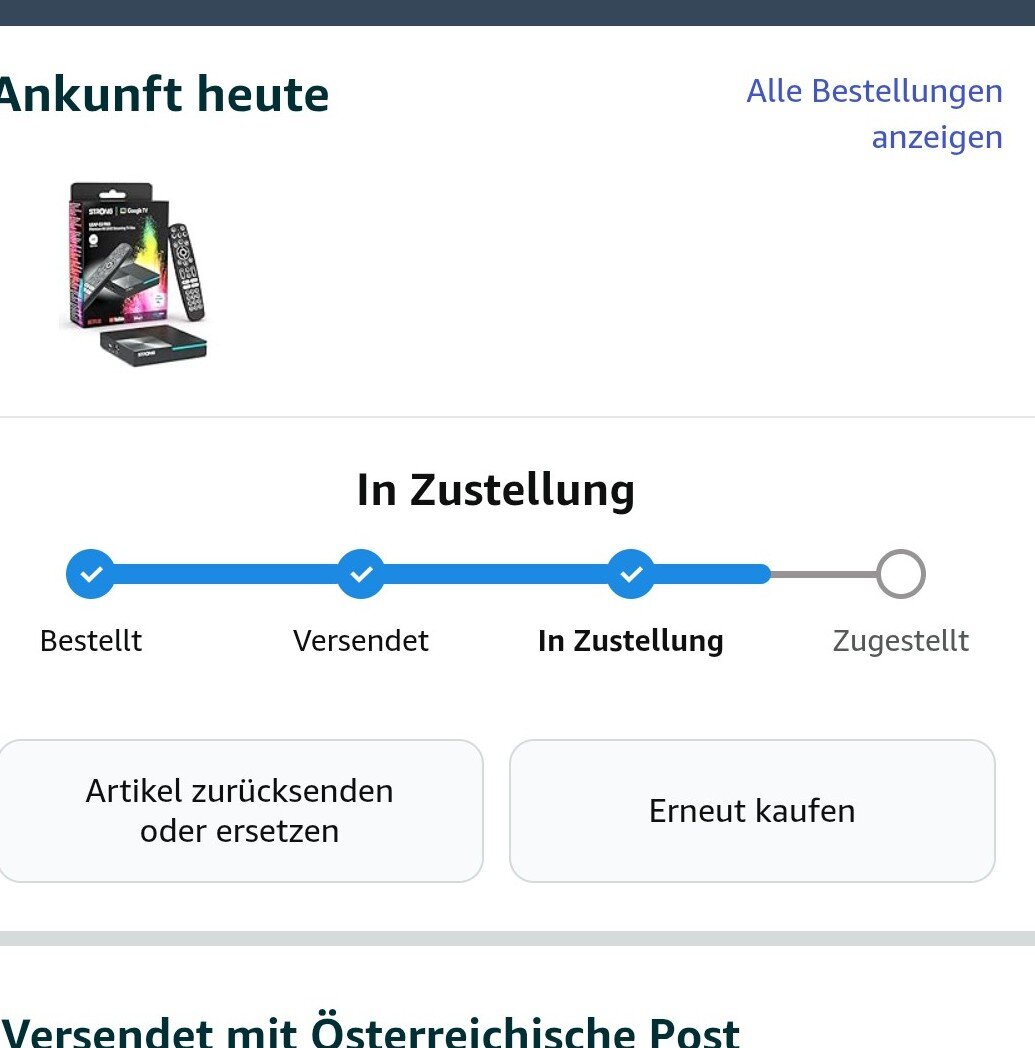Click the Erneut kaufen button

pos(752,811)
